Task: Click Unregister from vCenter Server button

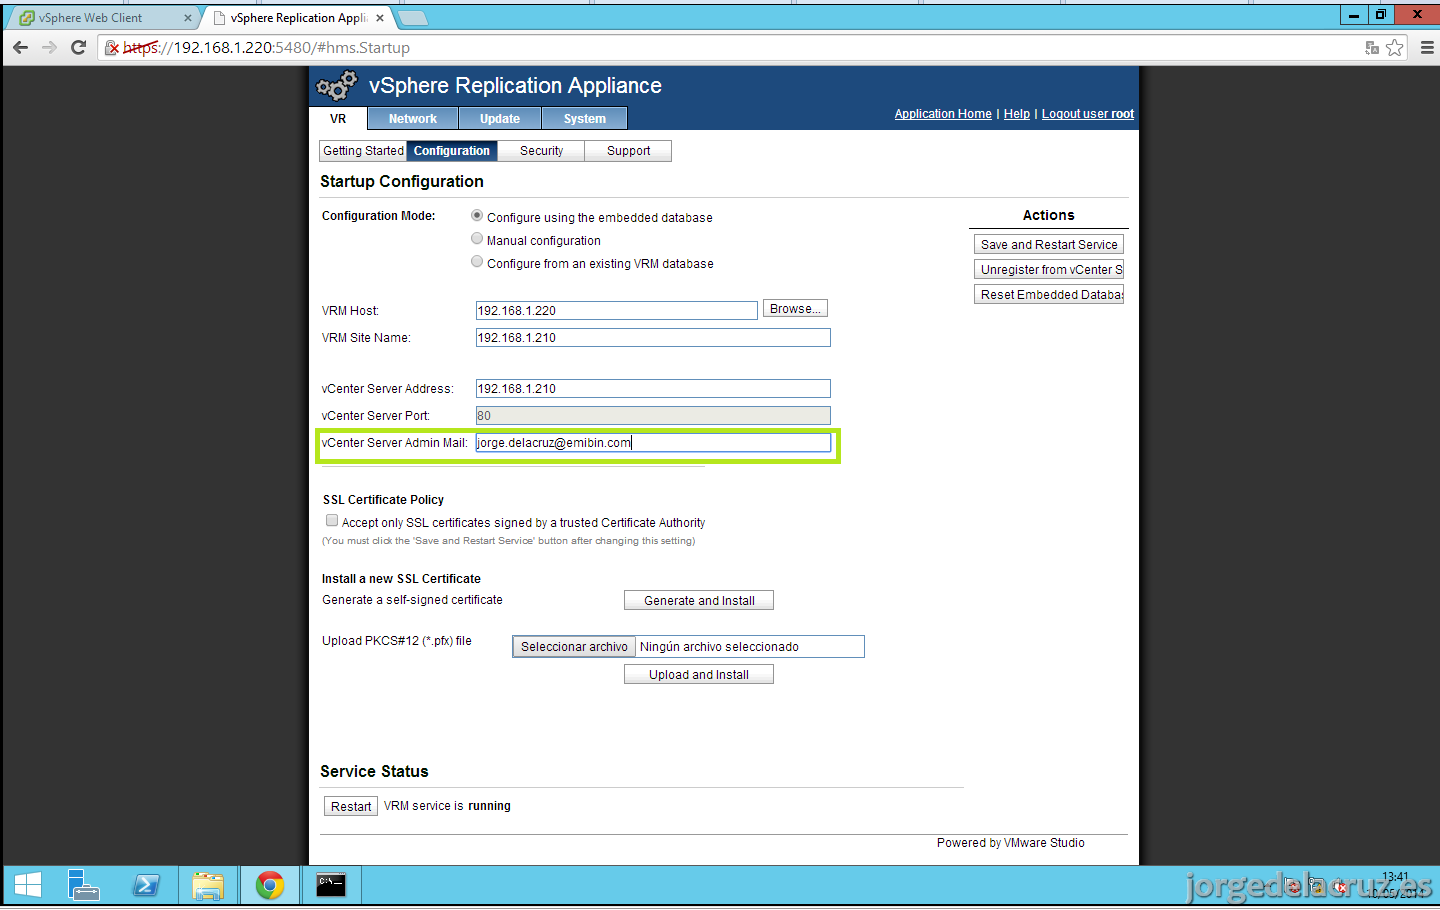Action: click(1049, 269)
